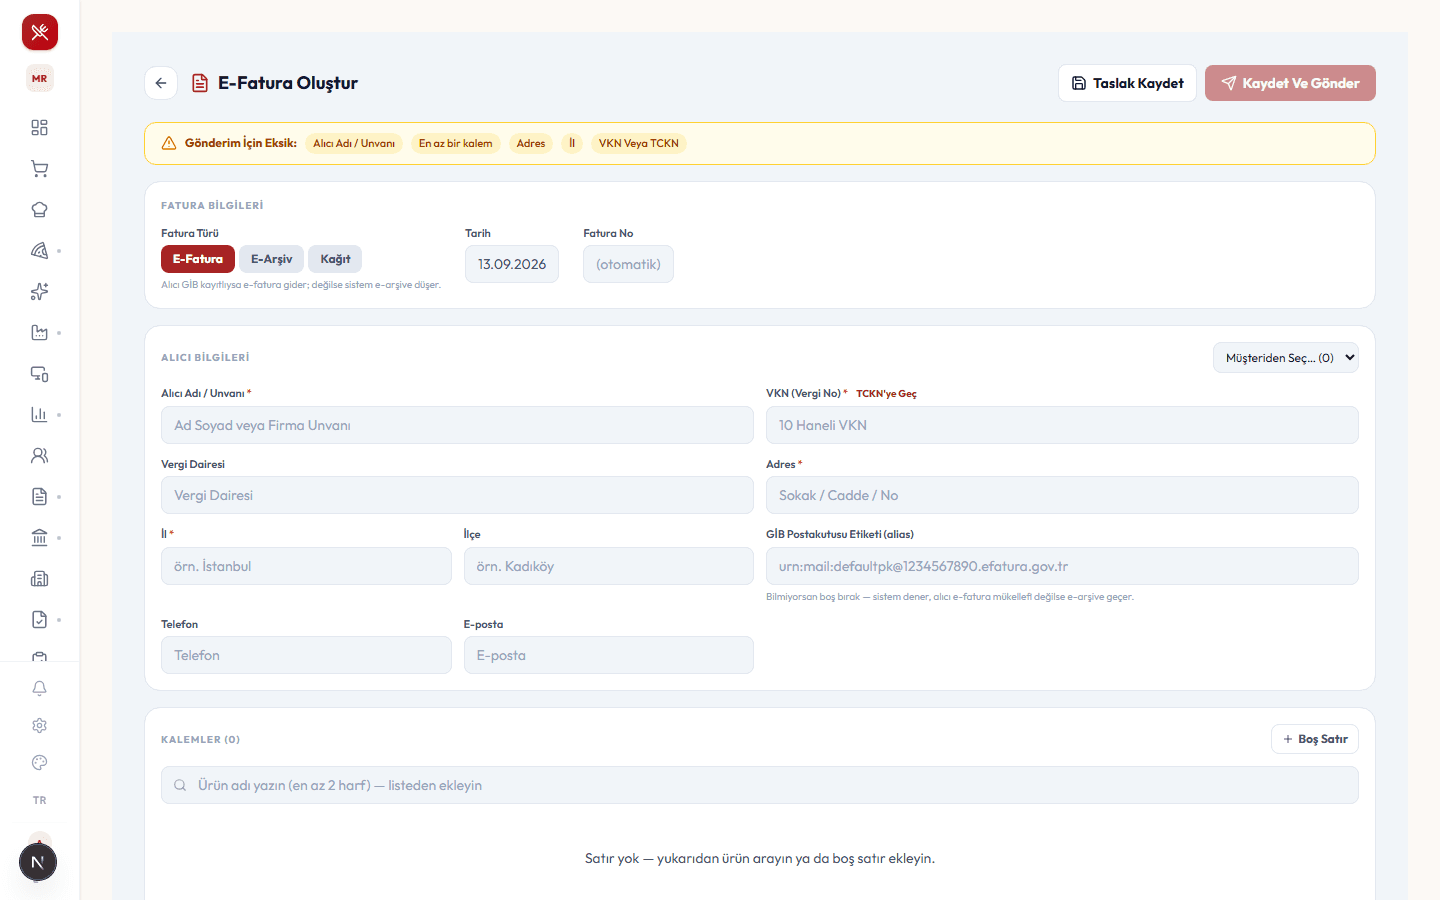Click the product search field in Kalemler
The image size is (1440, 900).
coord(760,785)
